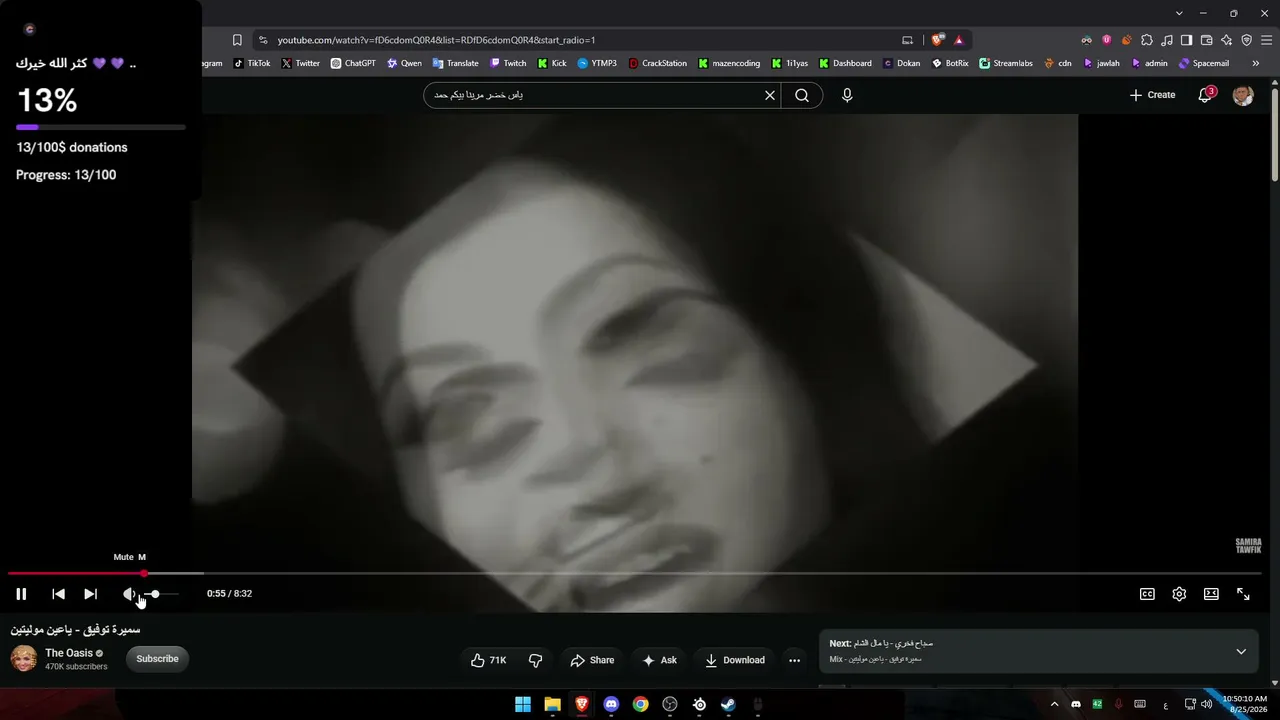Click the video time 0:55 / 8:32
The image size is (1280, 720).
click(x=229, y=594)
